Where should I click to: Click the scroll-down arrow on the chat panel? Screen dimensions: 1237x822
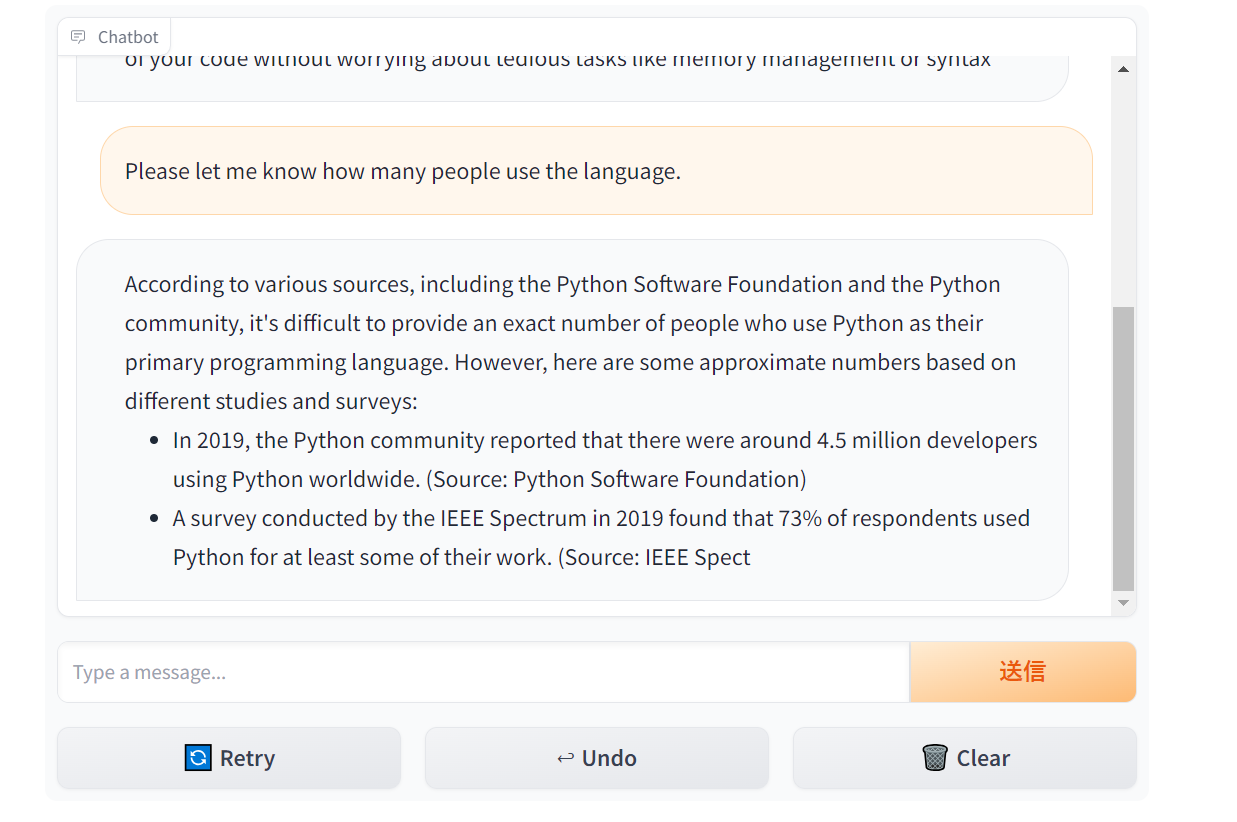1123,602
